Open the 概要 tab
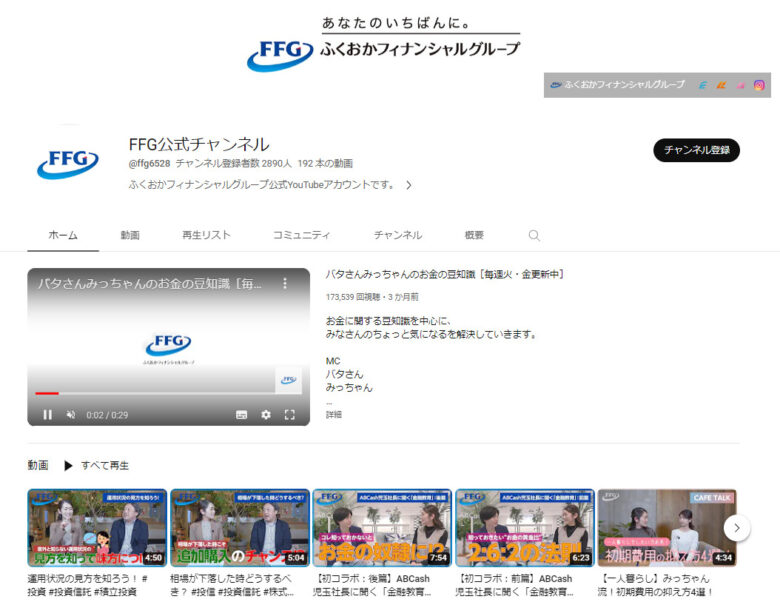Image resolution: width=780 pixels, height=602 pixels. pyautogui.click(x=474, y=235)
